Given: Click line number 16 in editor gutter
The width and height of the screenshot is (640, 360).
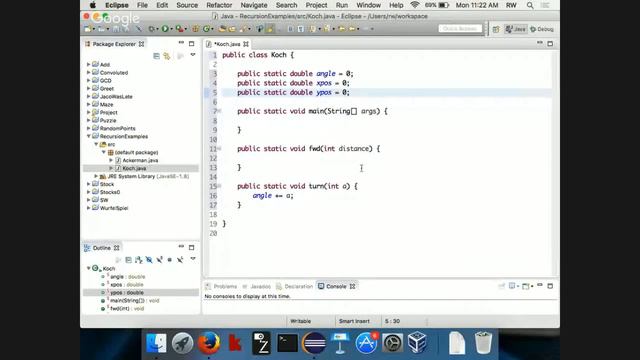Looking at the screenshot, I should (x=213, y=196).
